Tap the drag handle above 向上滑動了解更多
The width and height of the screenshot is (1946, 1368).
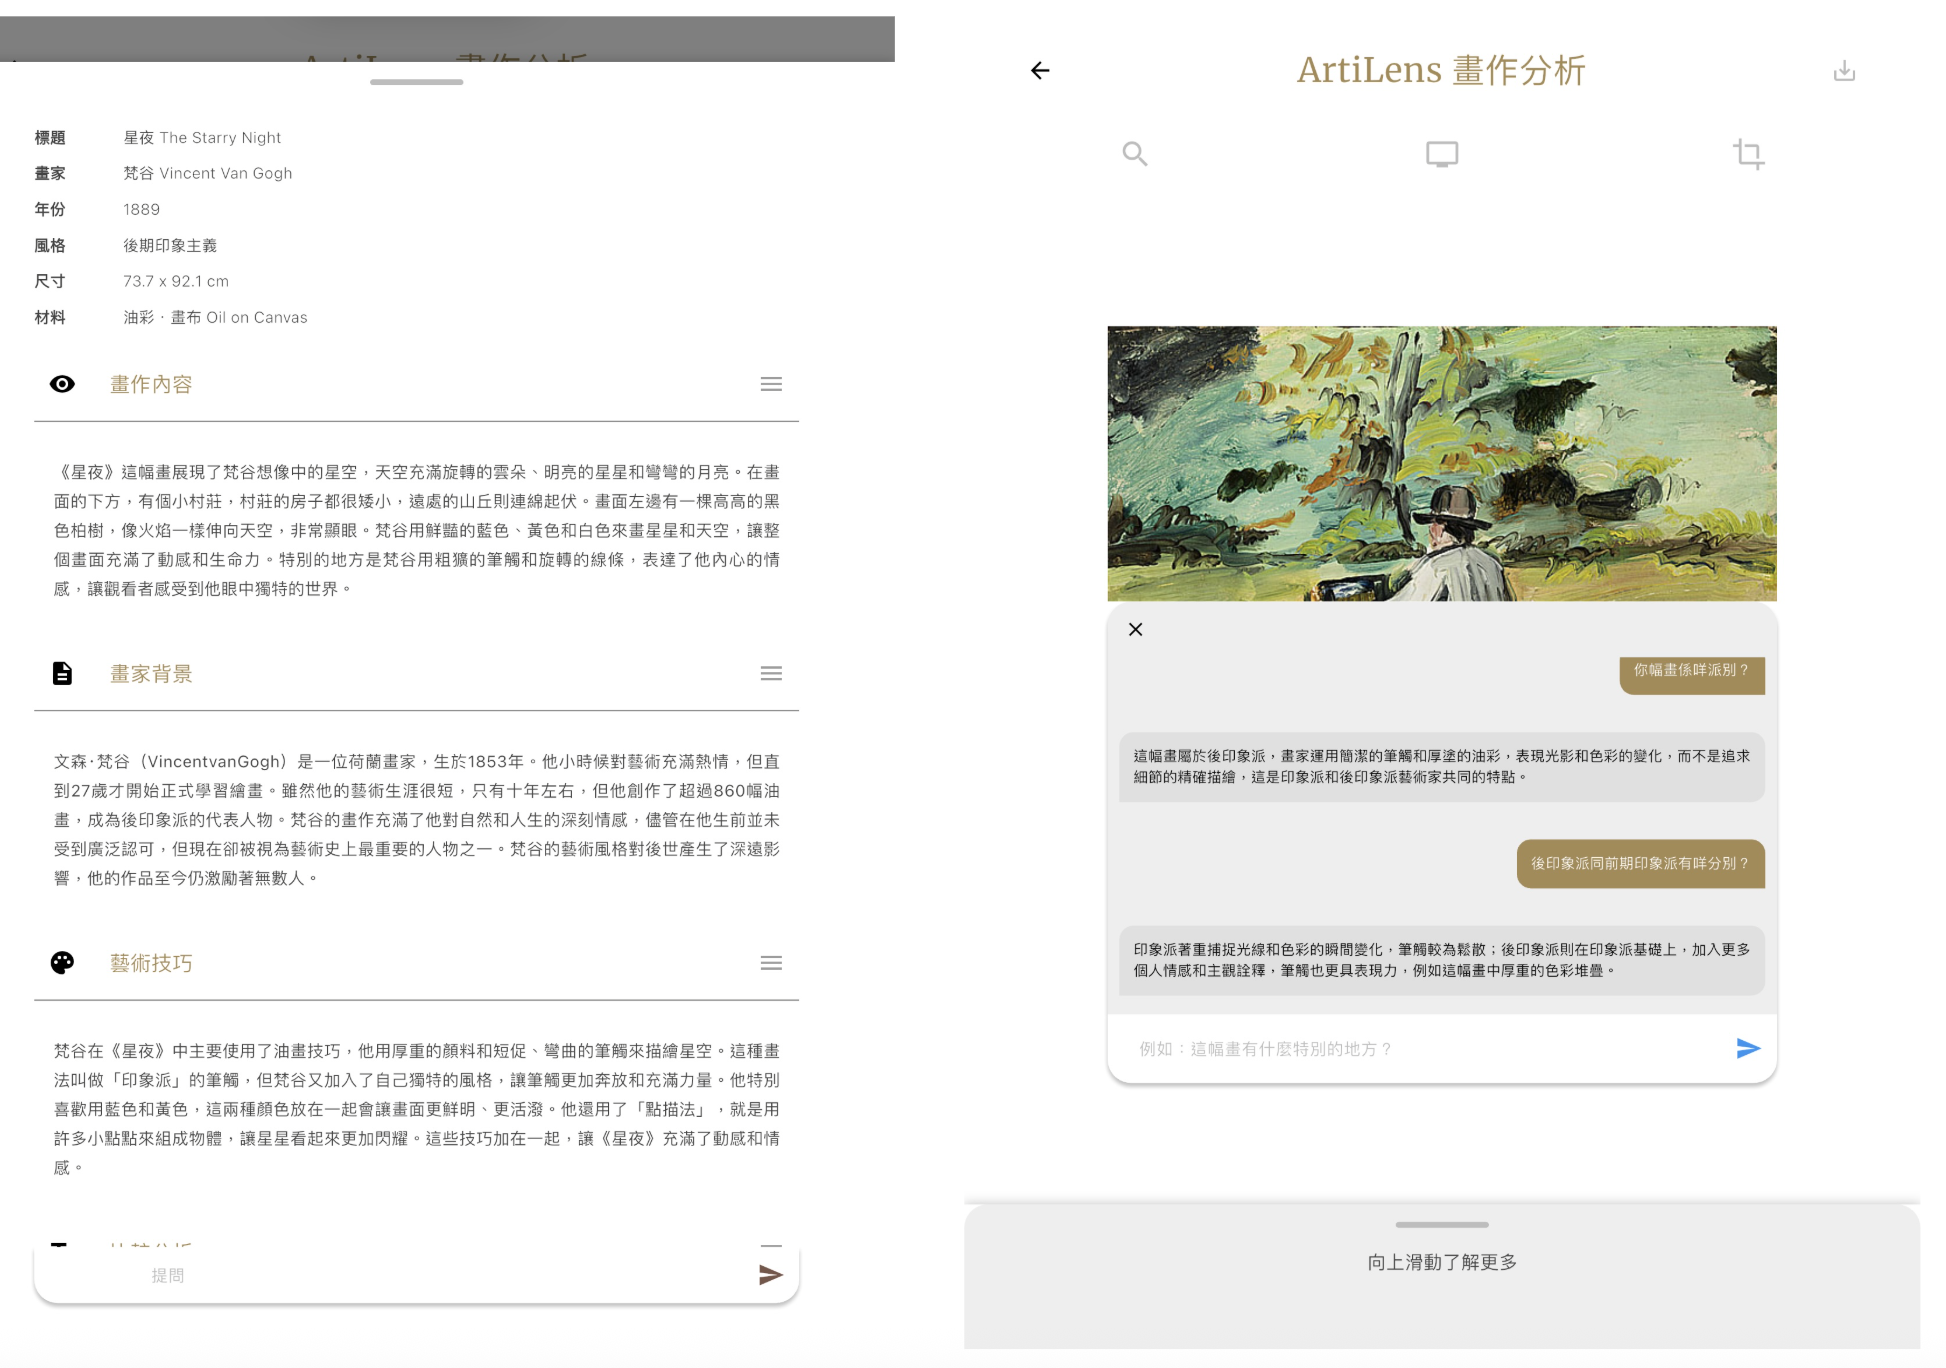coord(1441,1222)
